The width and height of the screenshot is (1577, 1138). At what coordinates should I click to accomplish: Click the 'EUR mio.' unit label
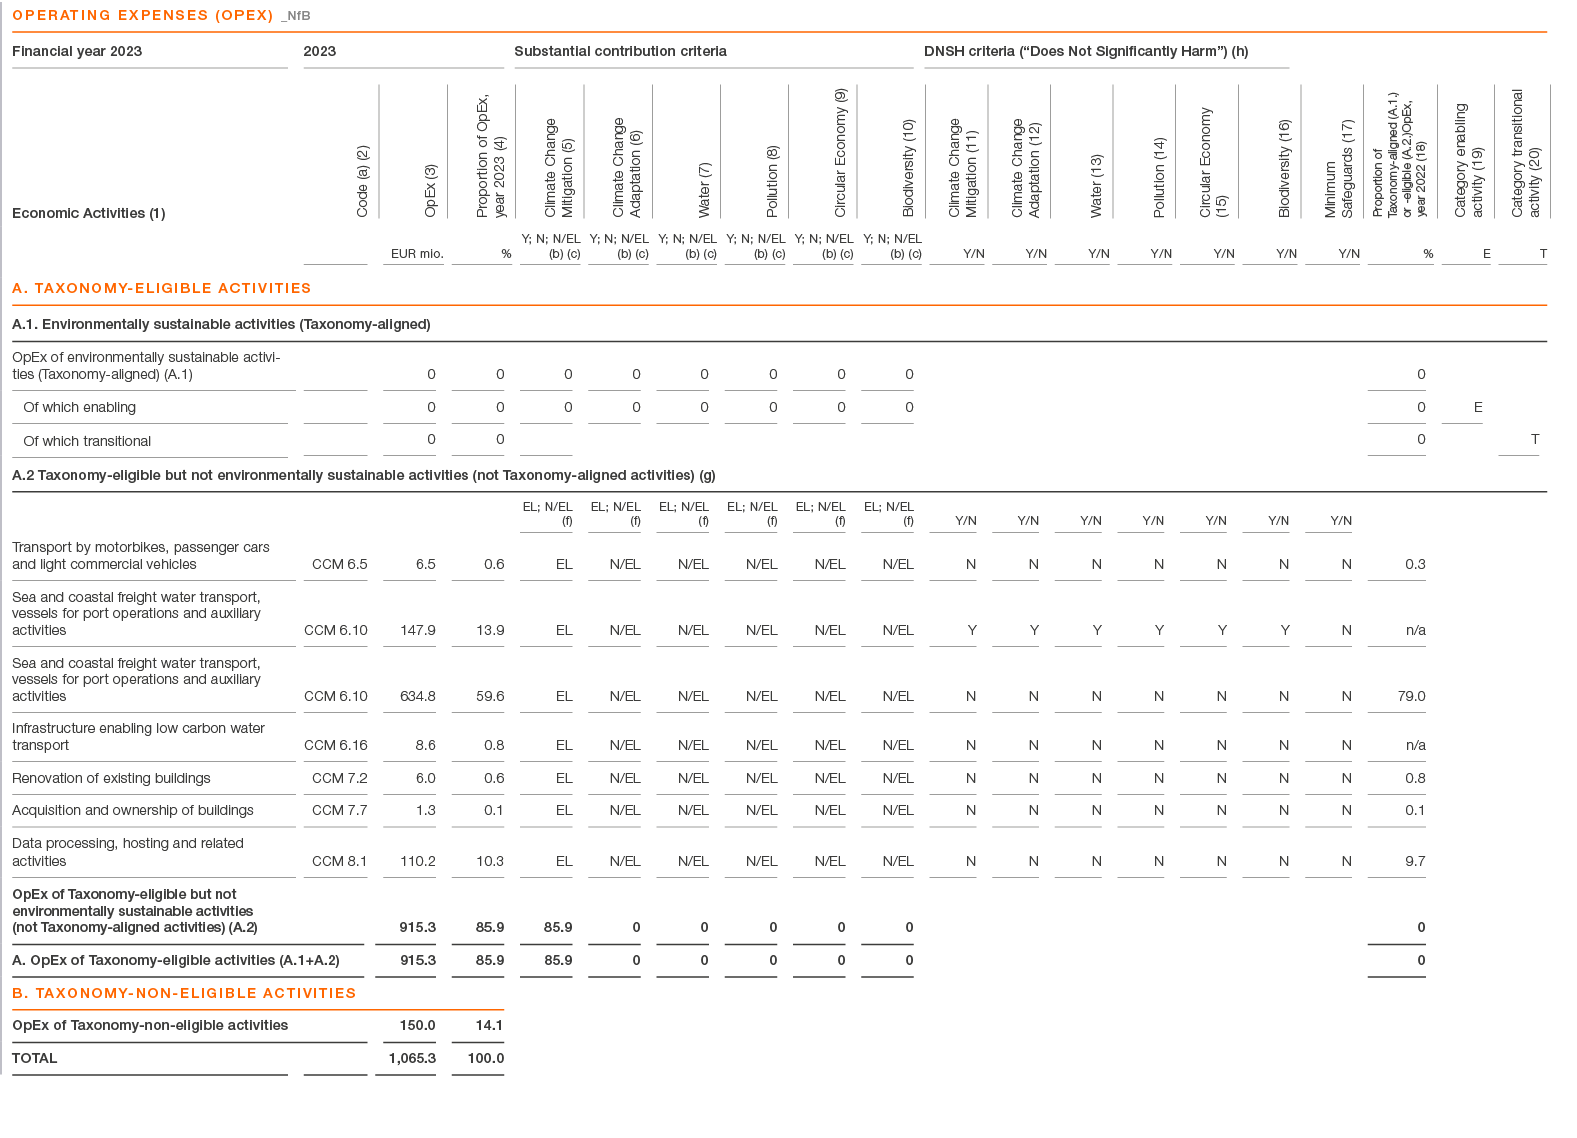click(x=417, y=254)
